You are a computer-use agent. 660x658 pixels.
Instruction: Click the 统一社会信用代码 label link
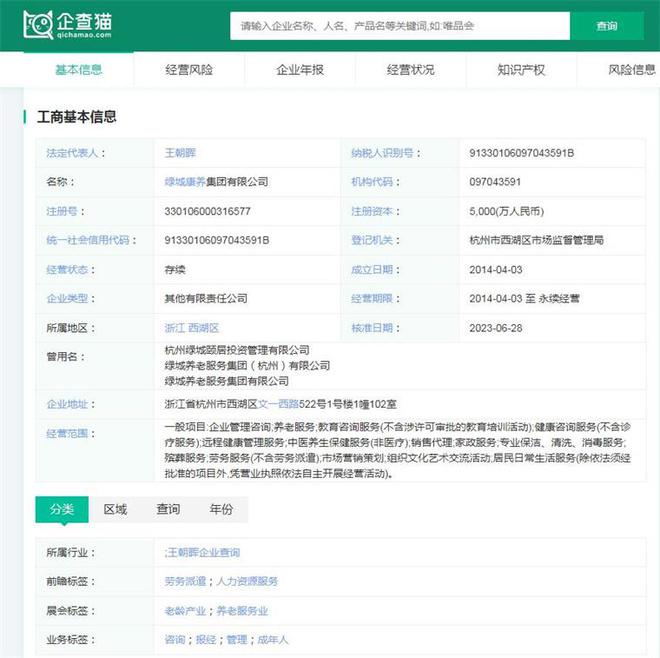coord(88,240)
